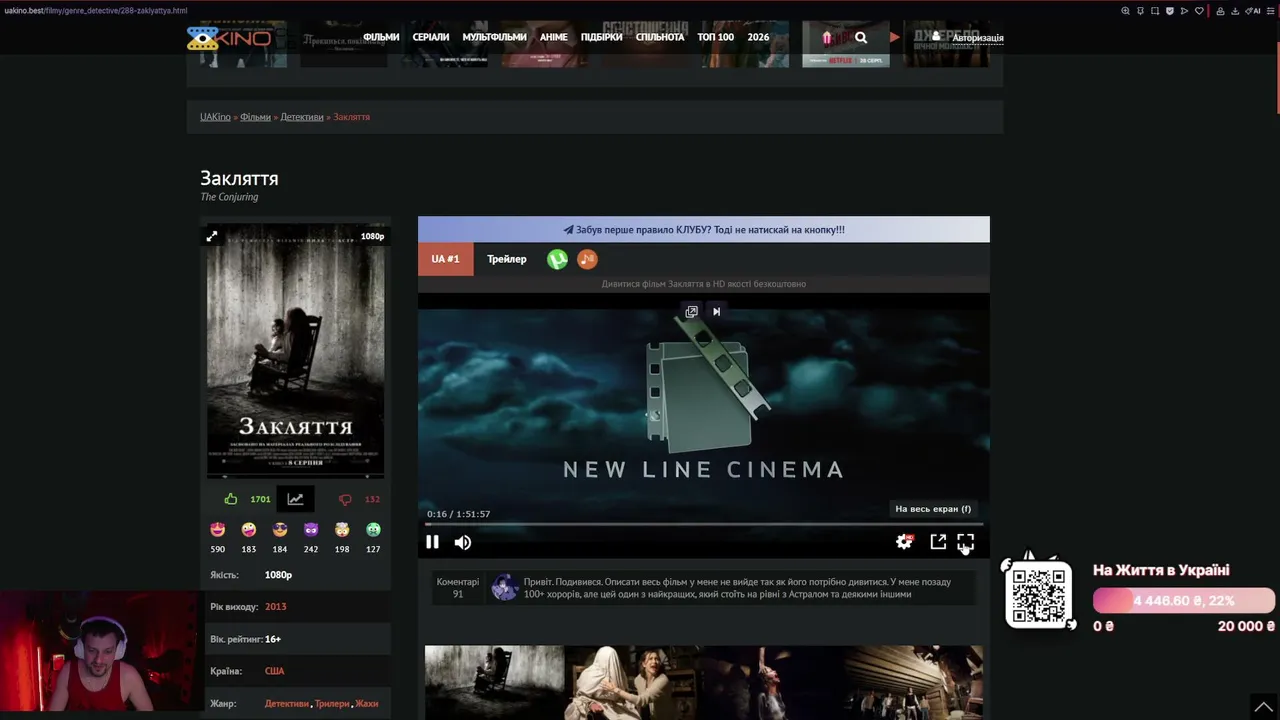The image size is (1280, 720).
Task: Skip to next video icon atop player
Action: [x=716, y=312]
